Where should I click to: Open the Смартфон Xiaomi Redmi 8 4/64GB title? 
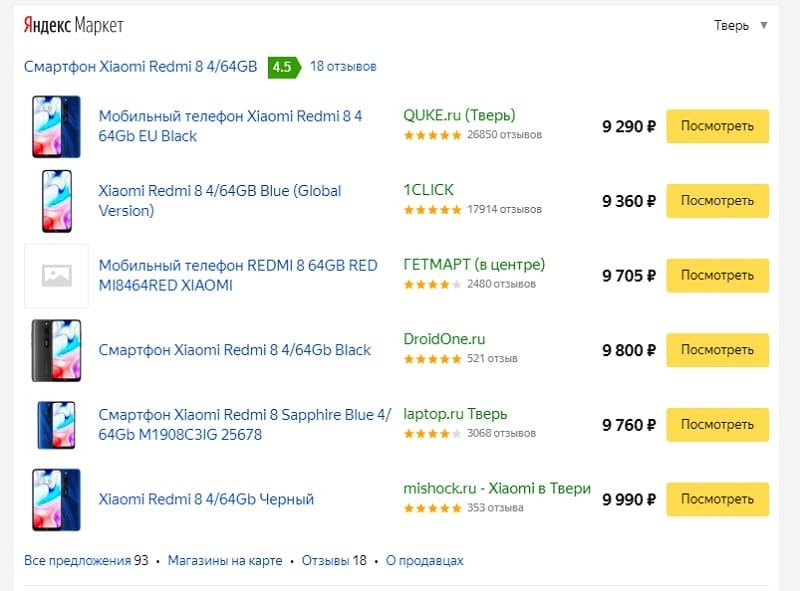click(x=141, y=67)
